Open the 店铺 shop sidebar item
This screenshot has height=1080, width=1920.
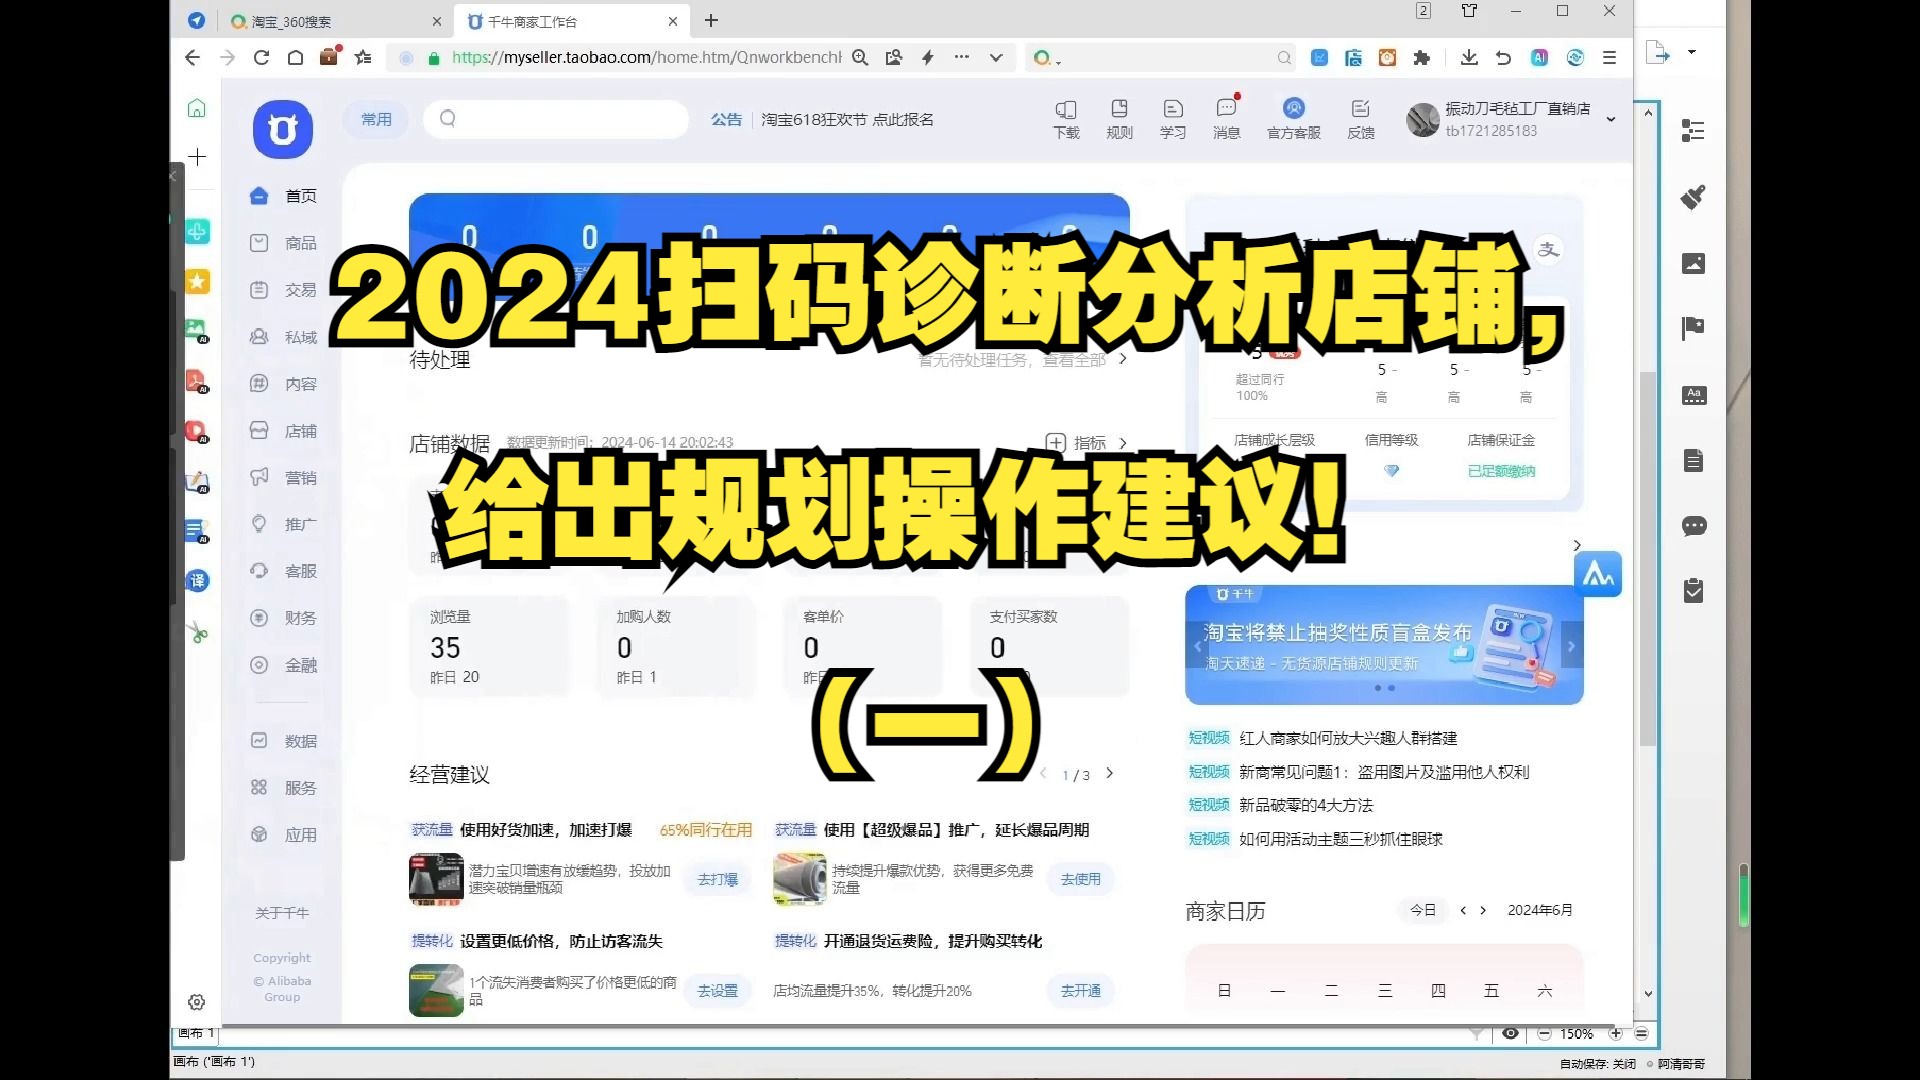point(283,431)
